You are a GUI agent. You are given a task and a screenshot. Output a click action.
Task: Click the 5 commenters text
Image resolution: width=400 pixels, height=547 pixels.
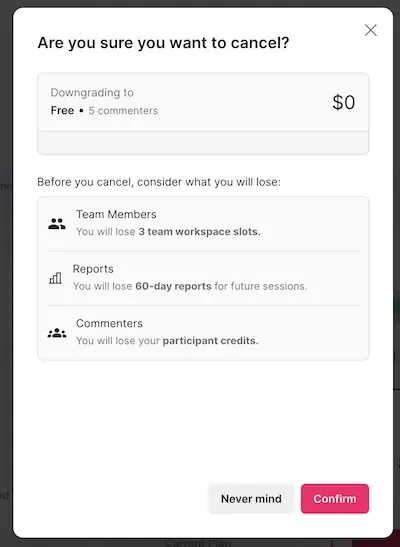coord(123,111)
